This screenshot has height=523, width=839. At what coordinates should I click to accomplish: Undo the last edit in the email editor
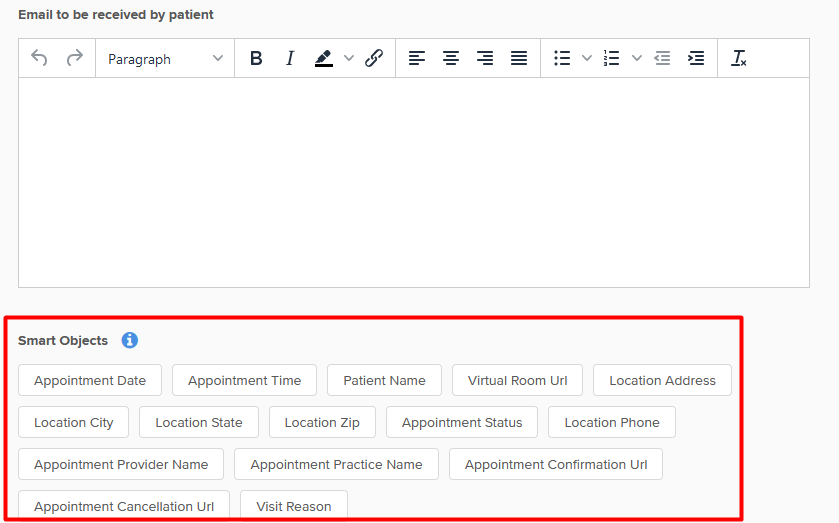click(39, 58)
